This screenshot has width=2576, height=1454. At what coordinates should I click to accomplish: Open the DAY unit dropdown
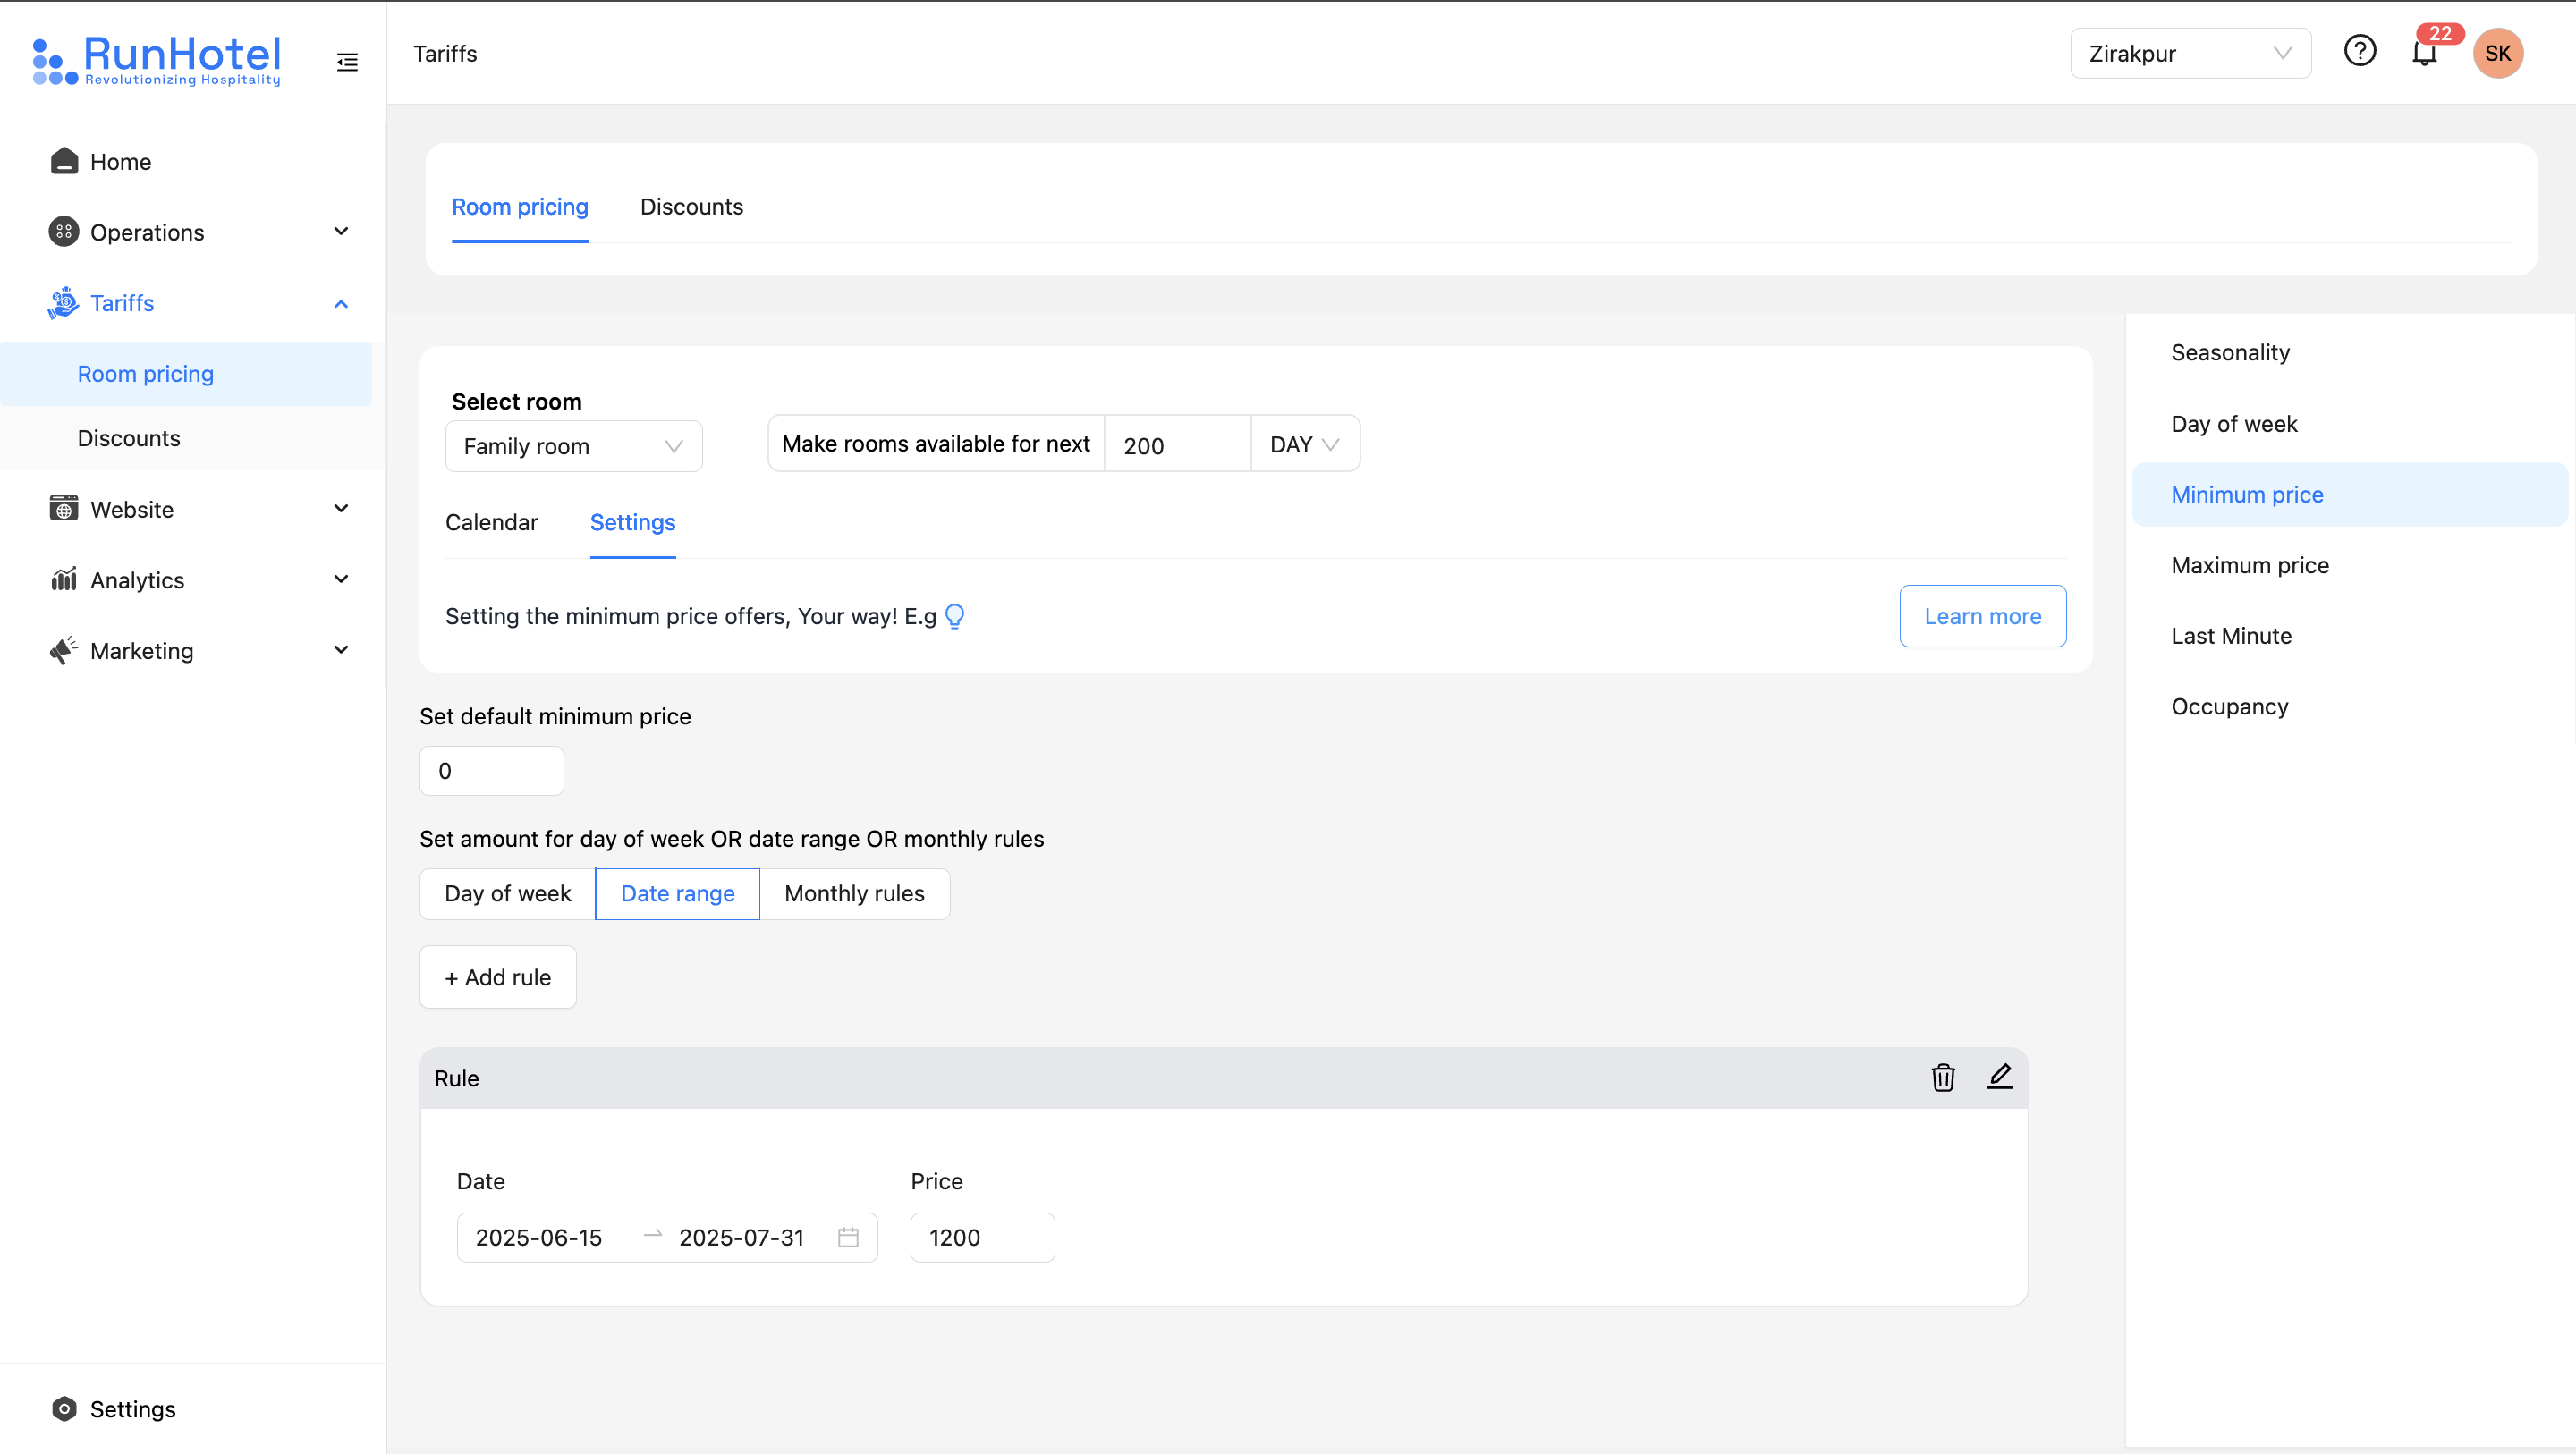coord(1304,444)
